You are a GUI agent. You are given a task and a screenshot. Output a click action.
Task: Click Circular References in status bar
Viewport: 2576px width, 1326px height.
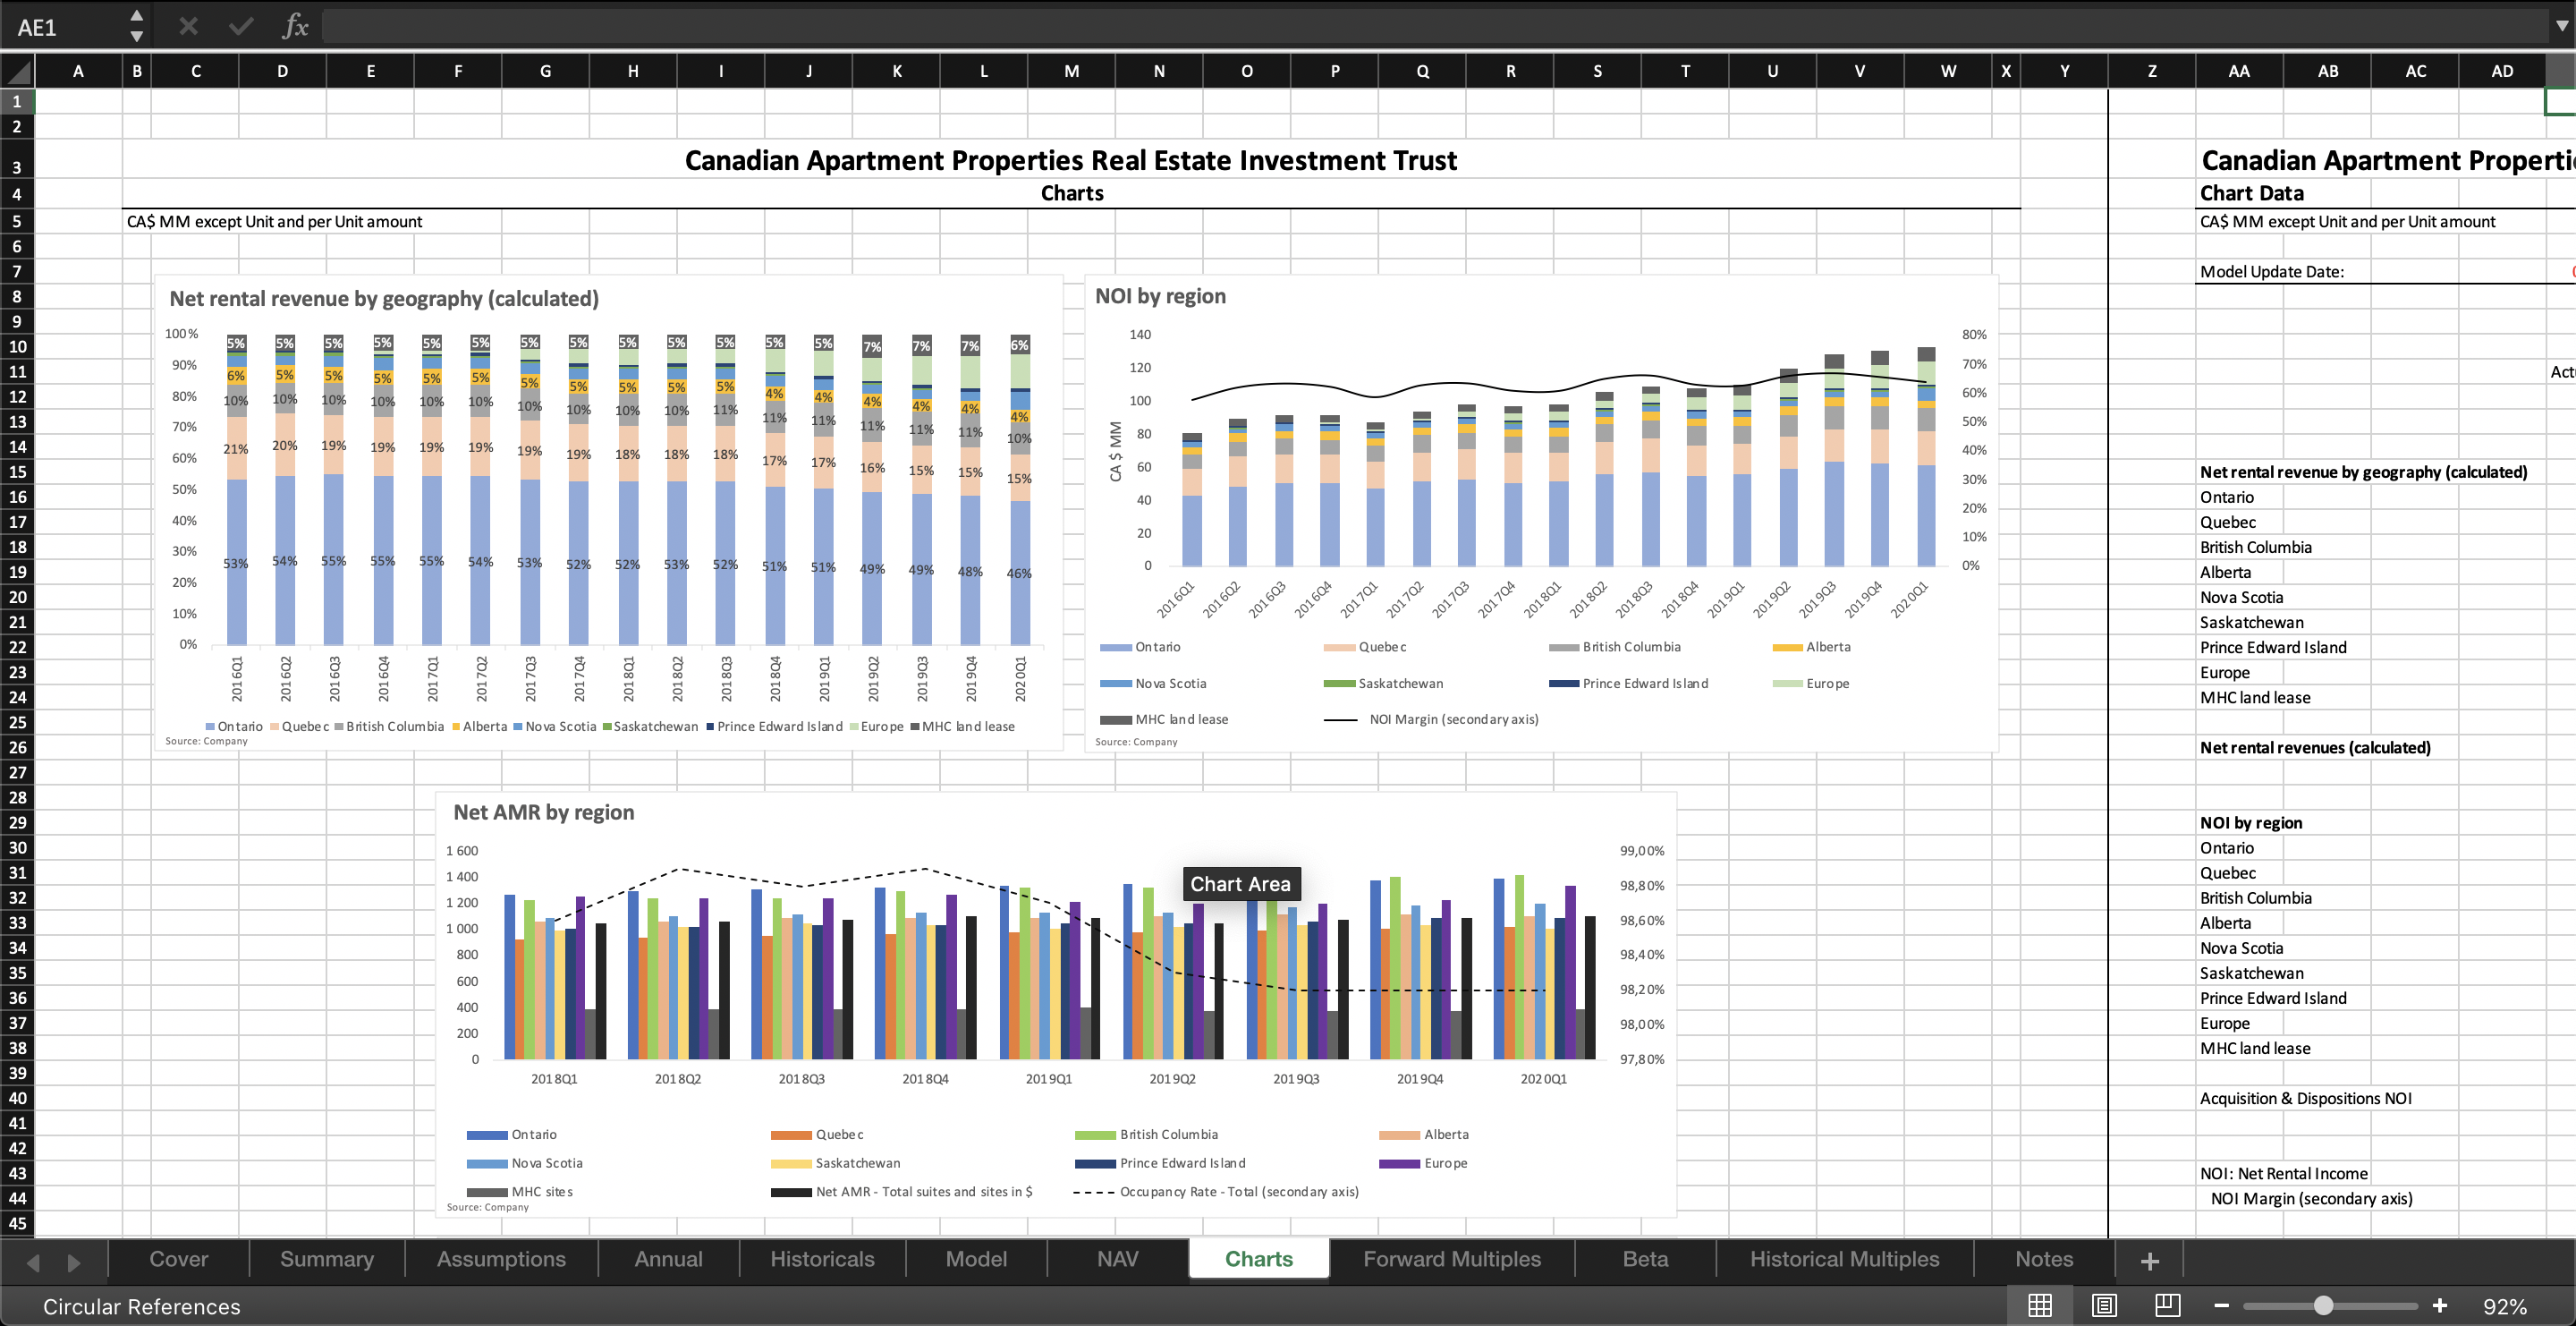142,1306
